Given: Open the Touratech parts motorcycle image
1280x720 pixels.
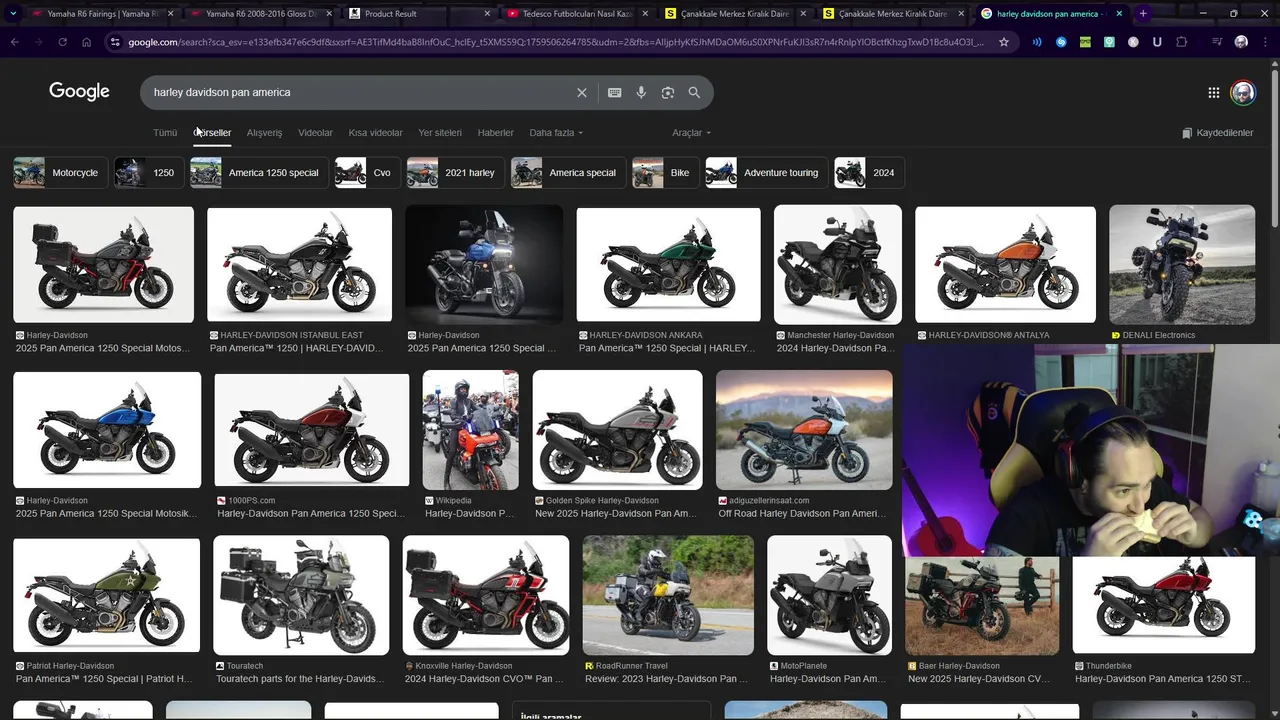Looking at the screenshot, I should point(301,596).
